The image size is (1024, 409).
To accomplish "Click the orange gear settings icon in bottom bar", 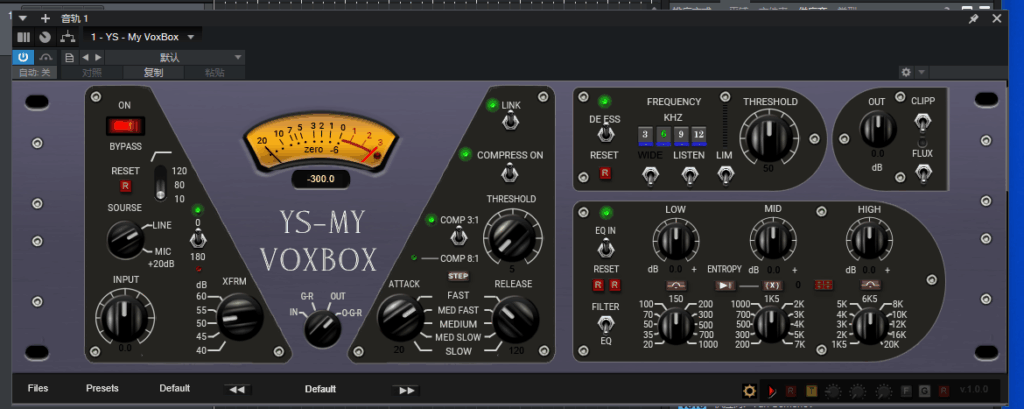I will [x=749, y=391].
